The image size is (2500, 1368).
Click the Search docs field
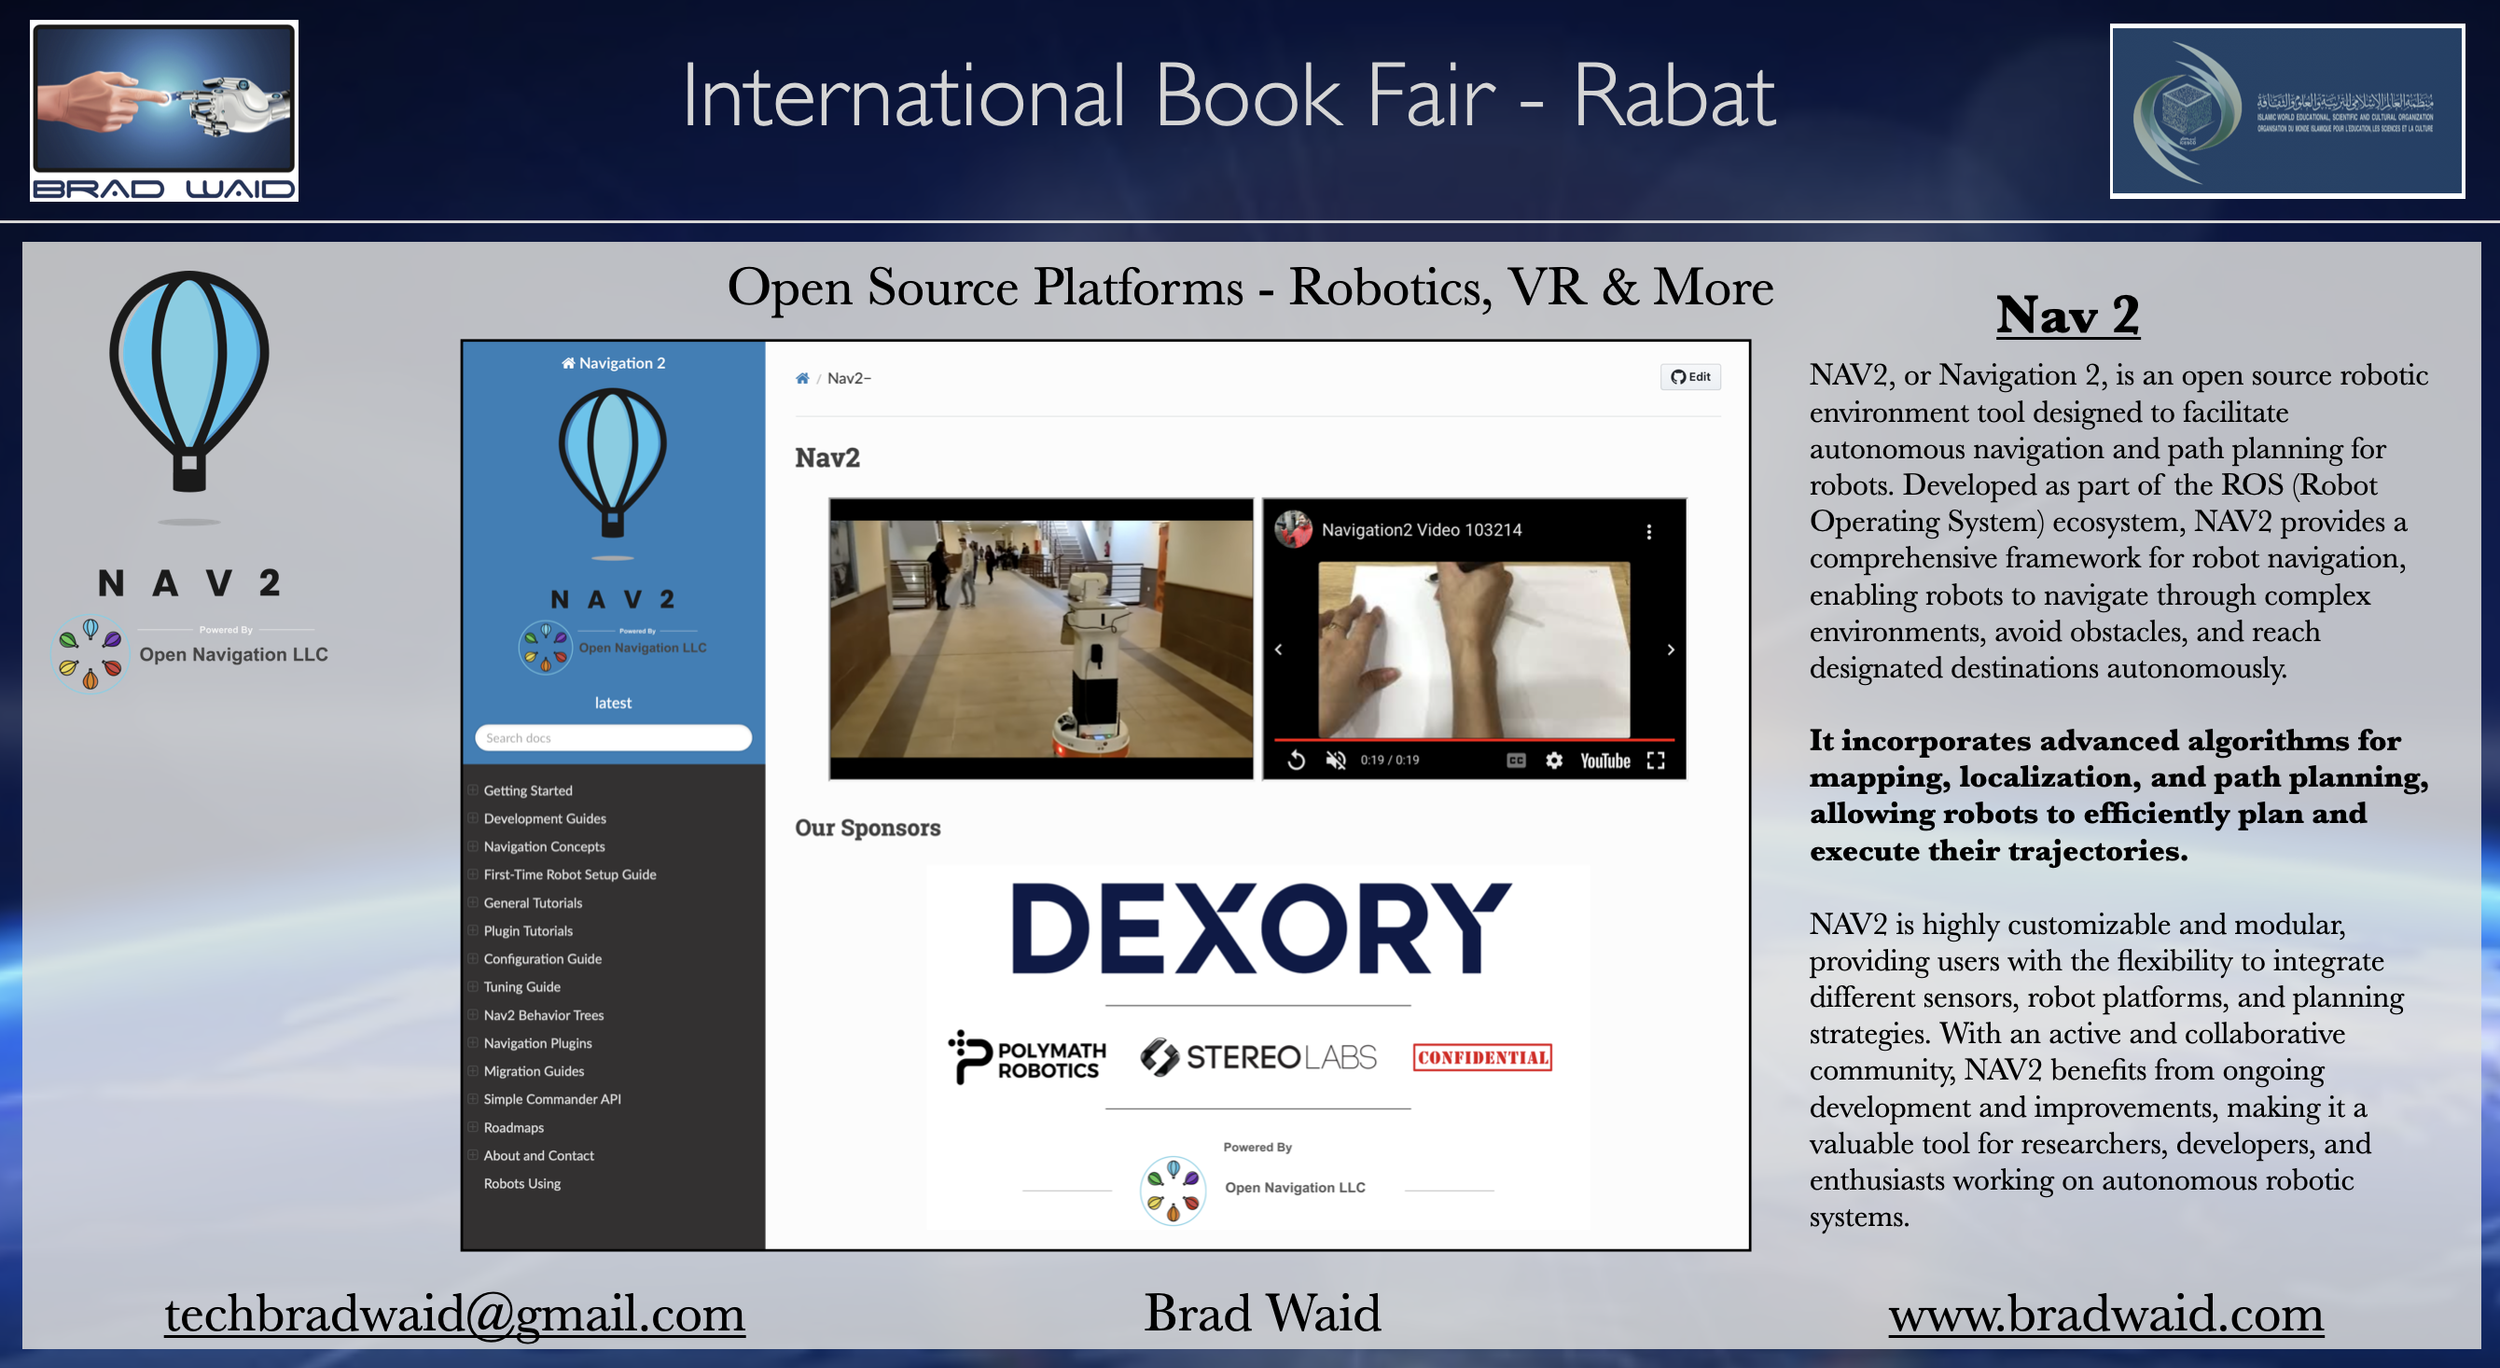613,738
